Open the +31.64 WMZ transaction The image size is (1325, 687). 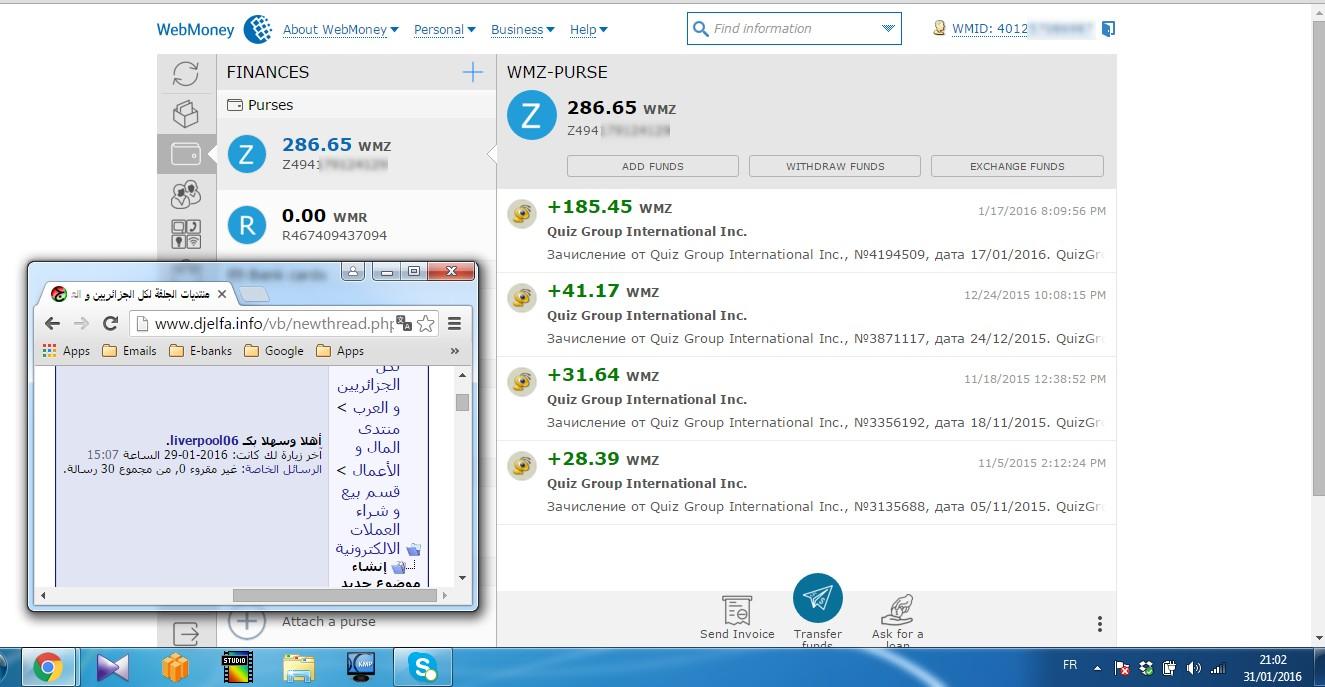[806, 398]
